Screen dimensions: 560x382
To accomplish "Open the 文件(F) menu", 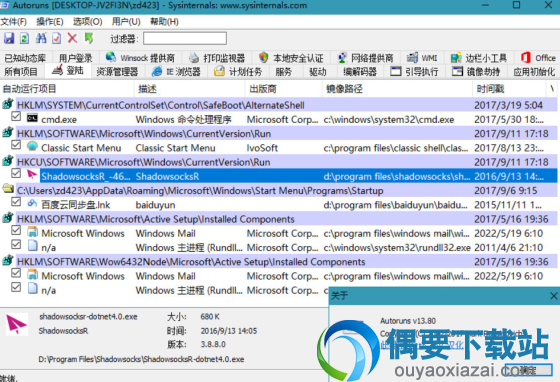I will [14, 22].
